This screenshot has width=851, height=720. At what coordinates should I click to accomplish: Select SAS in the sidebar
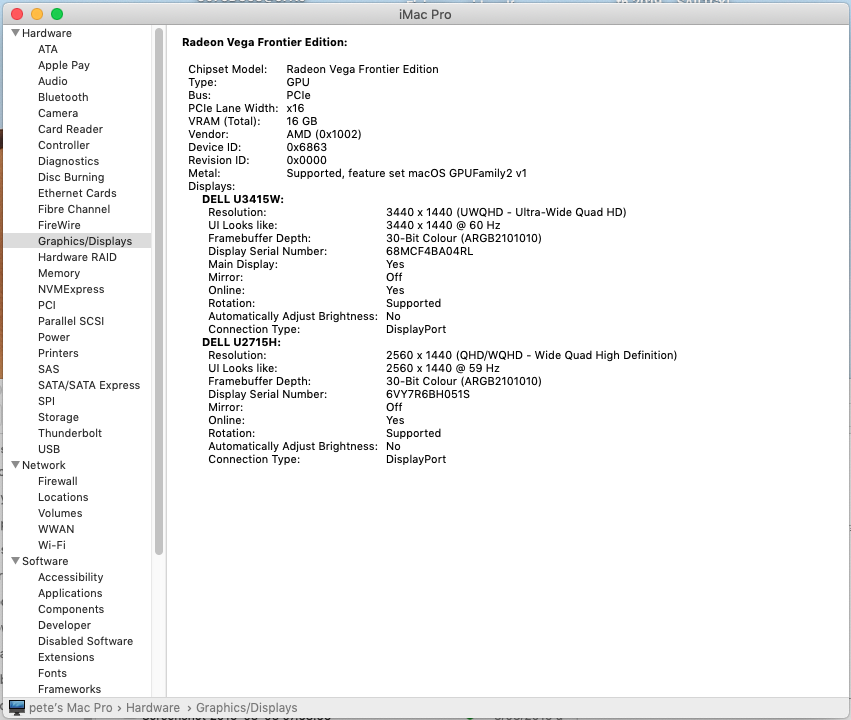click(48, 369)
